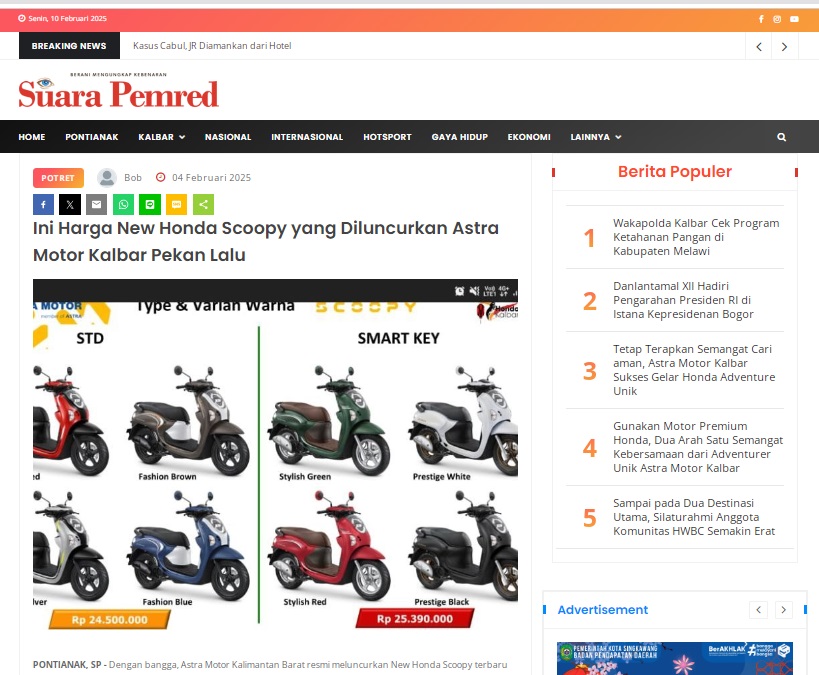819x675 pixels.
Task: Open headline Kasus Cabul, JR Diamankan dari Hotel
Action: (x=212, y=46)
